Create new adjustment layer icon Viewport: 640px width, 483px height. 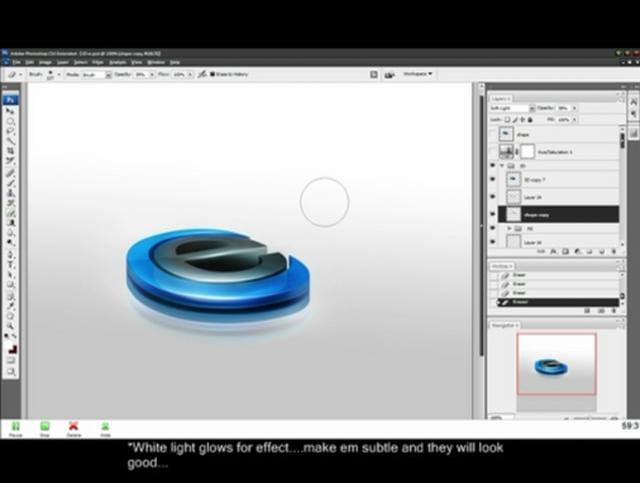pos(577,252)
